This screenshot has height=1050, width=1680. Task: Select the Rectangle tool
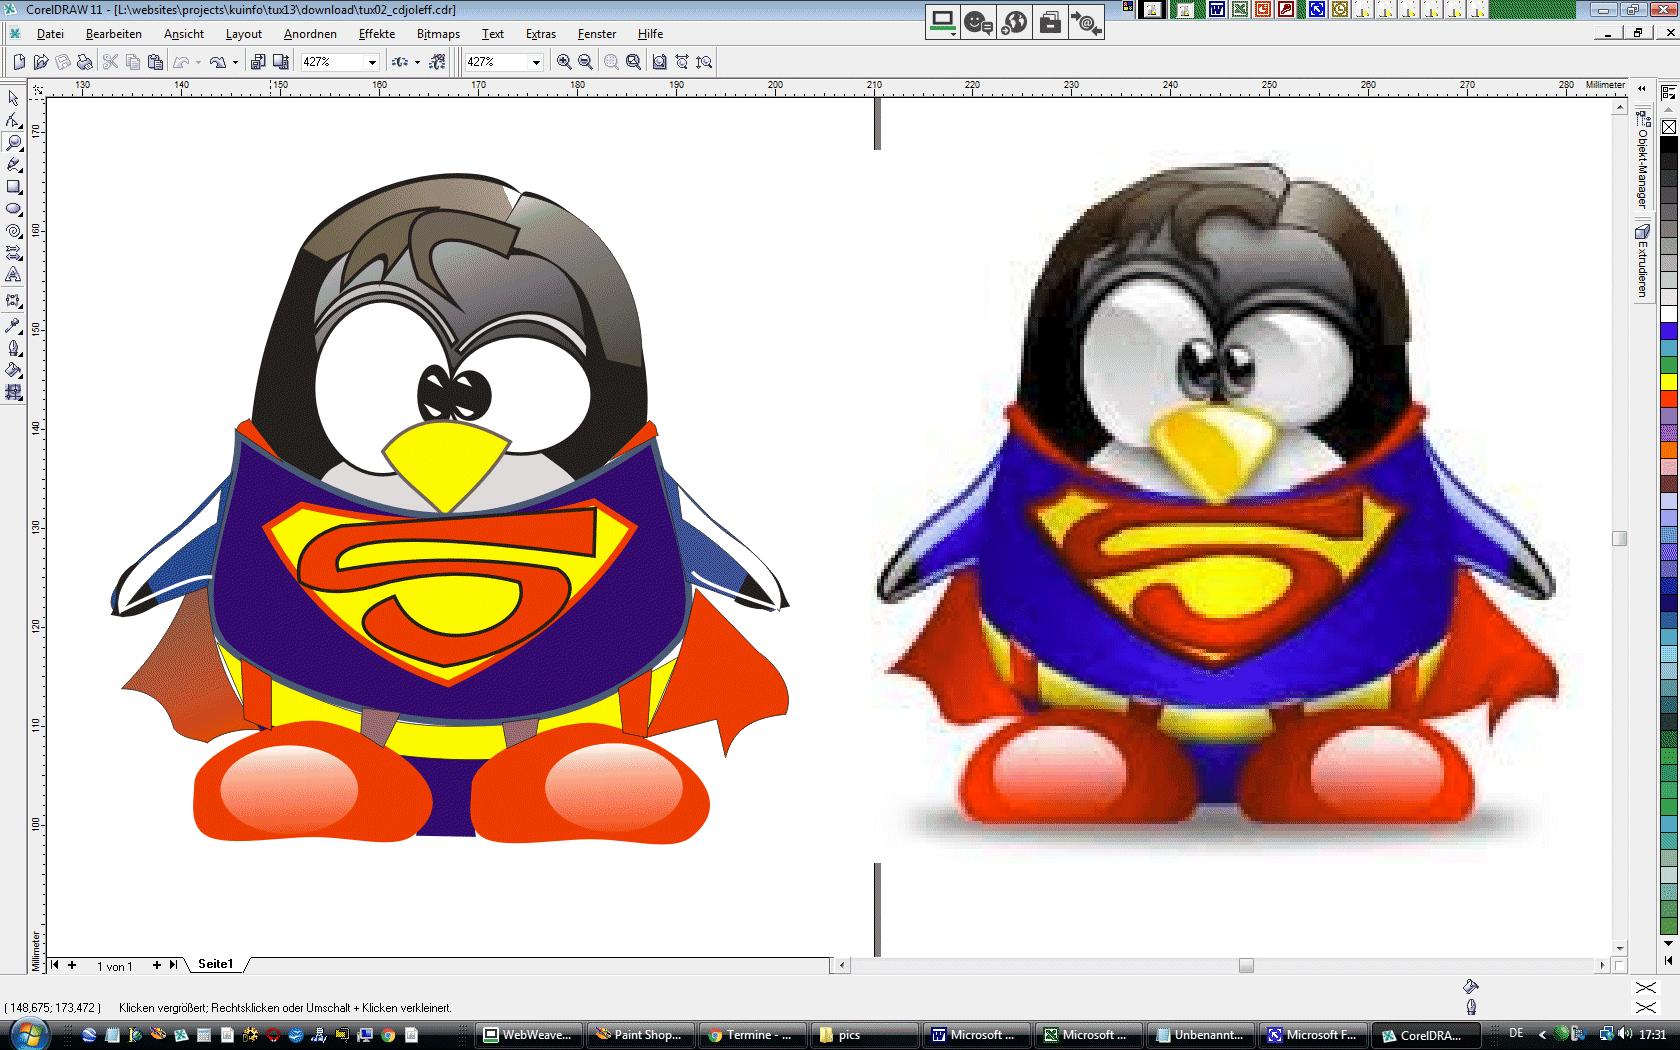[13, 186]
